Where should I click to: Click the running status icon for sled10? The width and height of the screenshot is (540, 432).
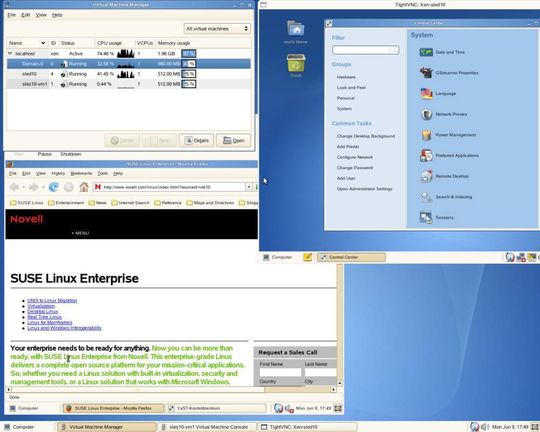[x=63, y=74]
